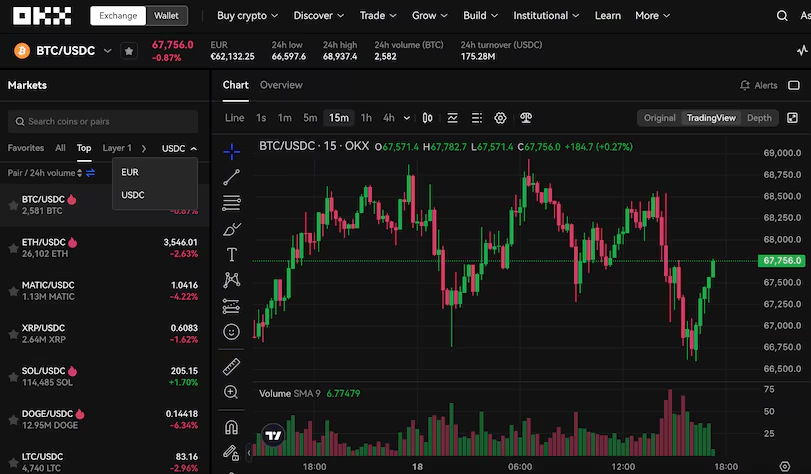
Task: Select the text annotation tool
Action: pyautogui.click(x=231, y=254)
